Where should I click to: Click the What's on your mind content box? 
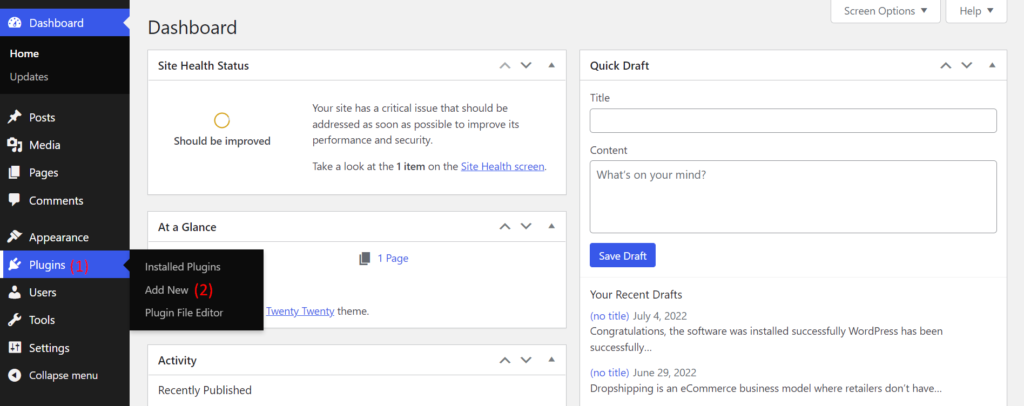[x=793, y=196]
